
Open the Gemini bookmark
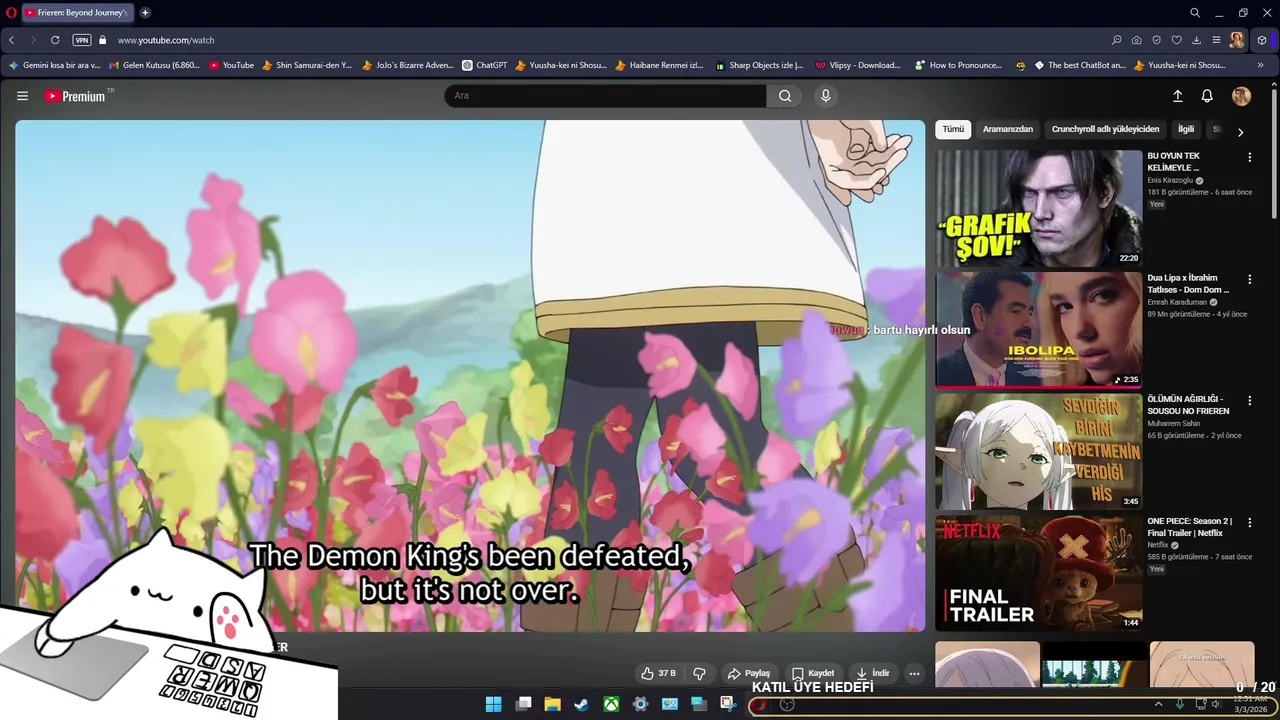point(55,65)
